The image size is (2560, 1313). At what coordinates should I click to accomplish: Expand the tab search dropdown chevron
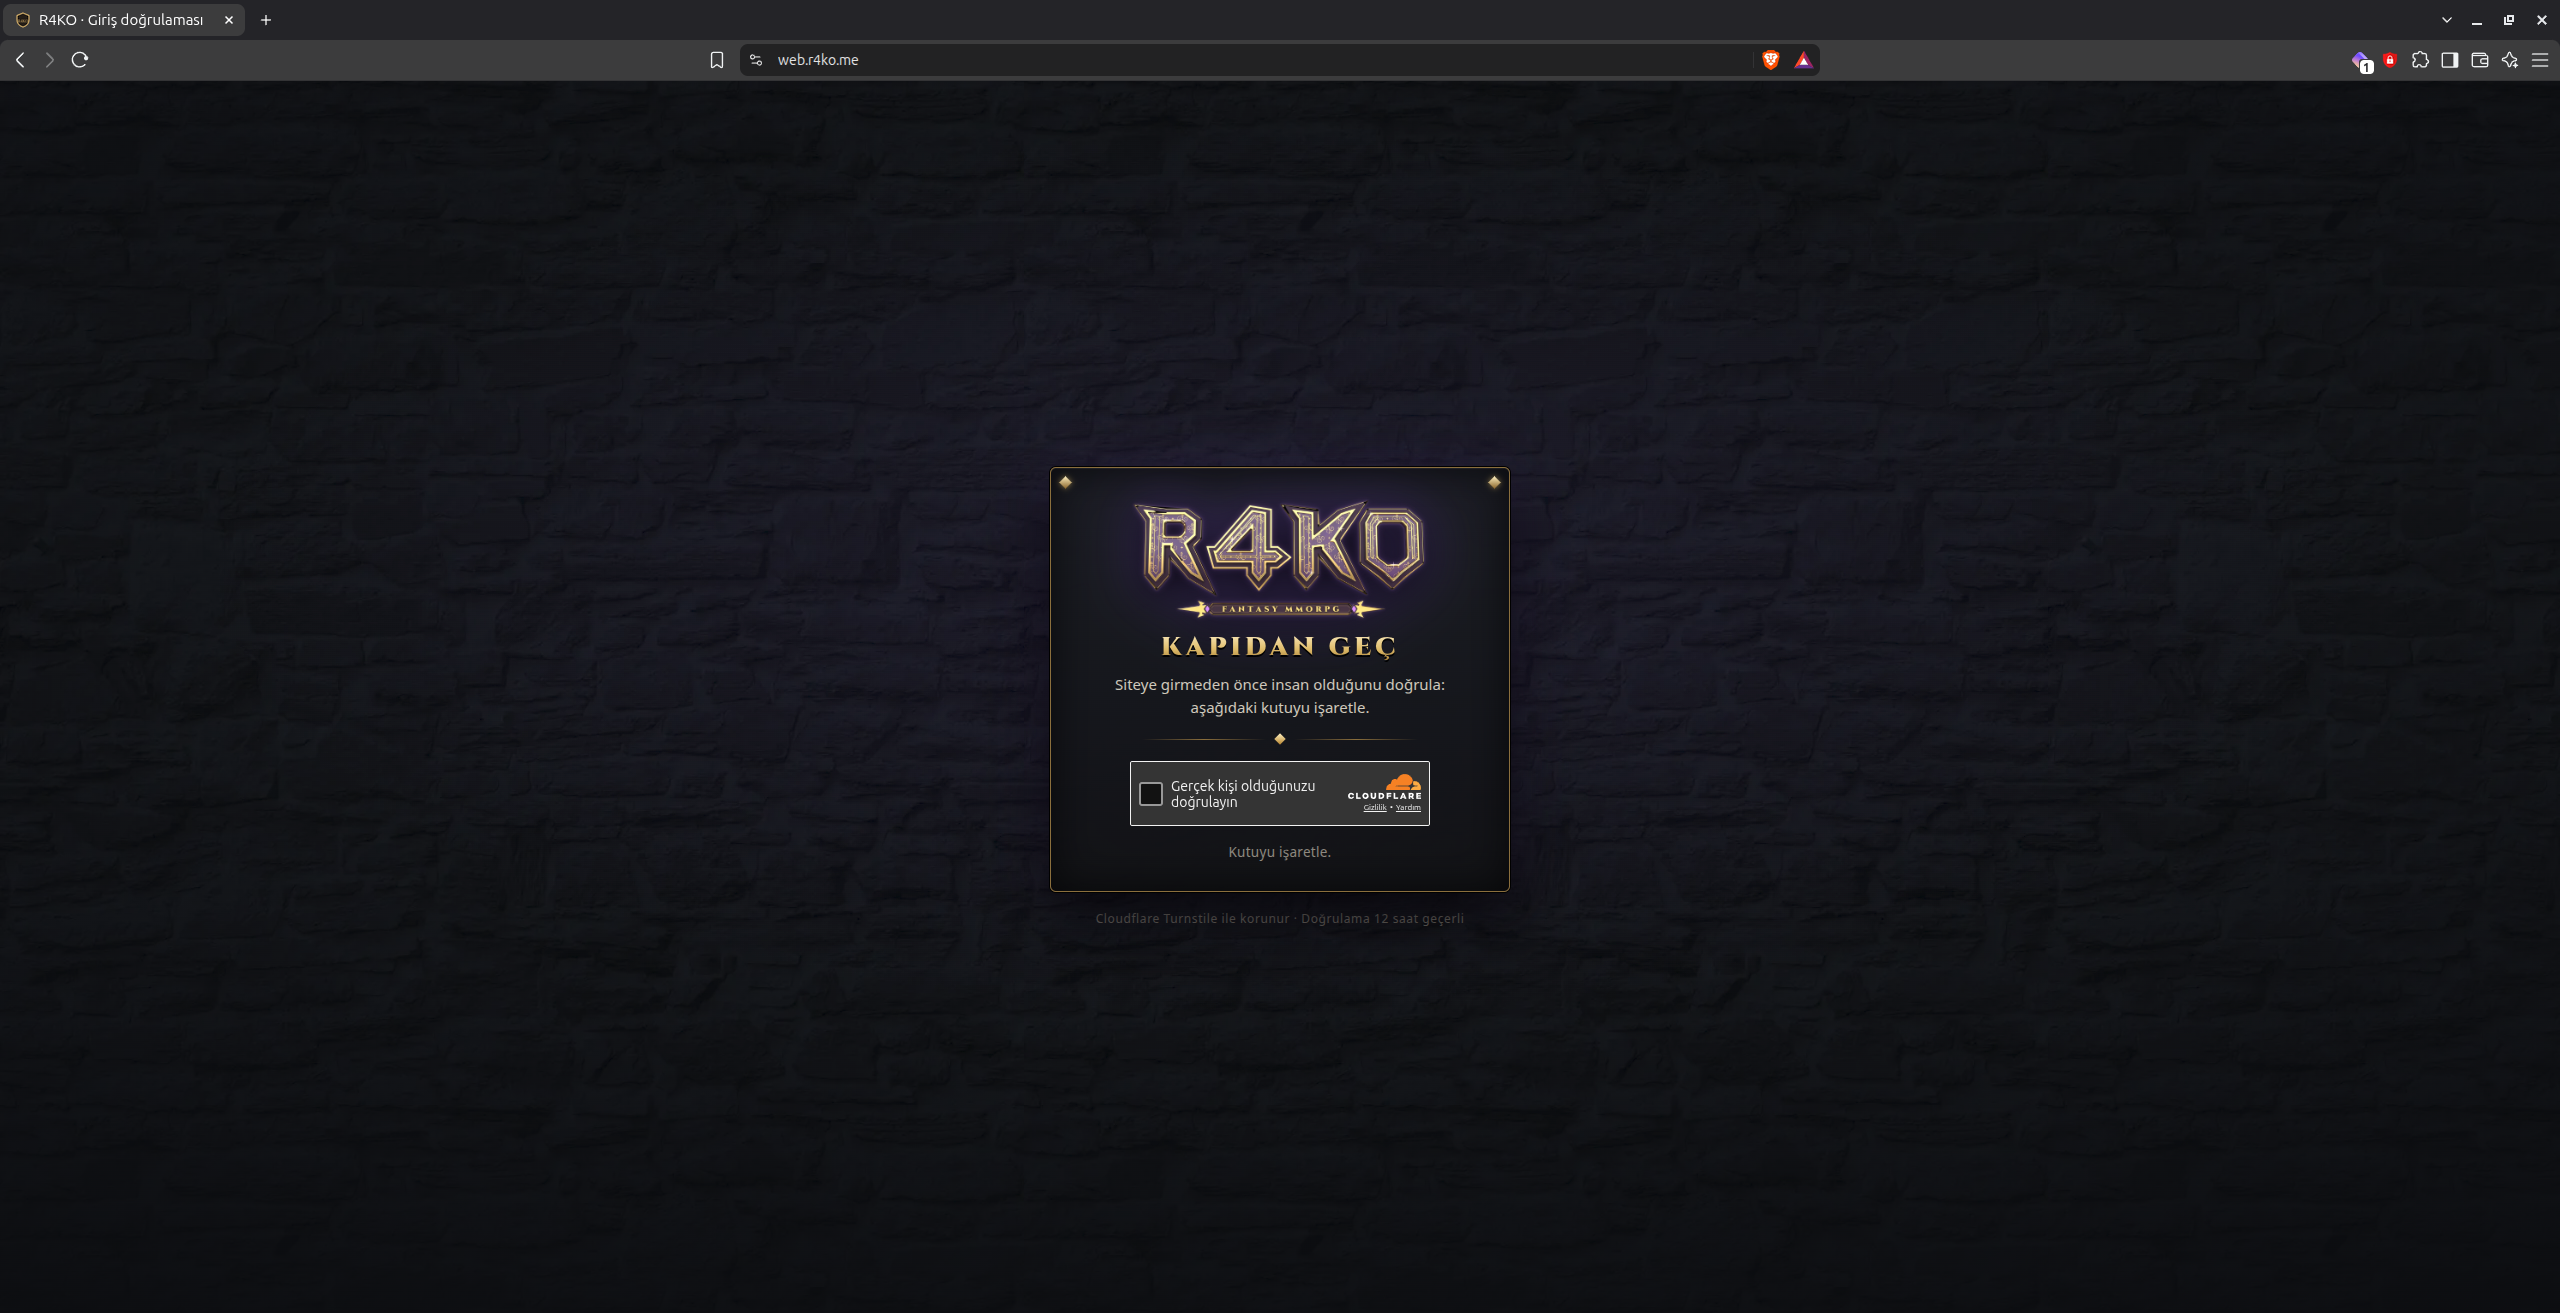click(x=2447, y=20)
